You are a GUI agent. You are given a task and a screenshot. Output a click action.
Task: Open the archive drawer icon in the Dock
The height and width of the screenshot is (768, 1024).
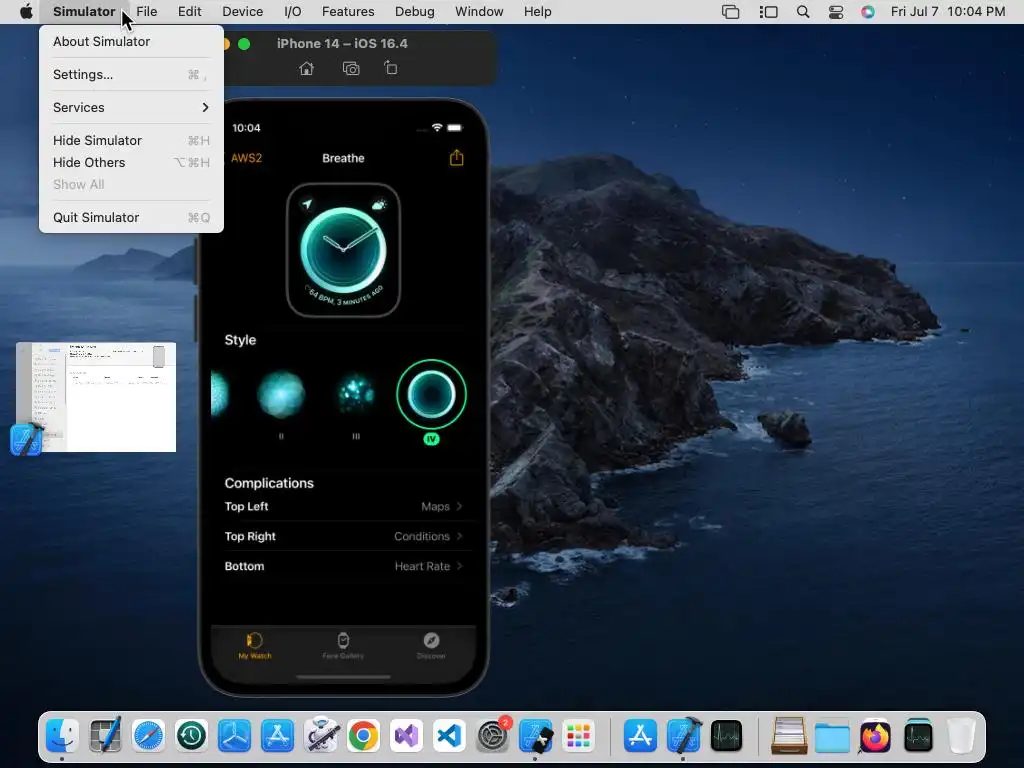pos(789,736)
